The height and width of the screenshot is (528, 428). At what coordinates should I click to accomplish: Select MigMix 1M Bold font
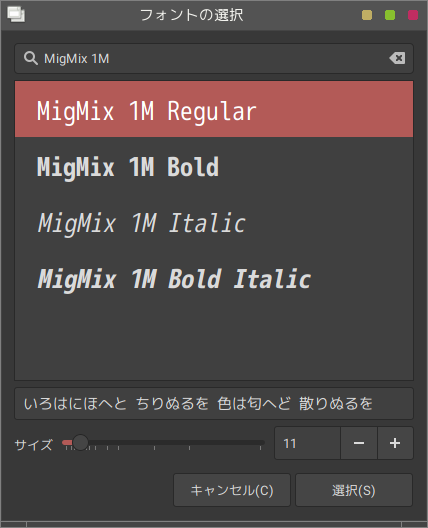[x=214, y=167]
